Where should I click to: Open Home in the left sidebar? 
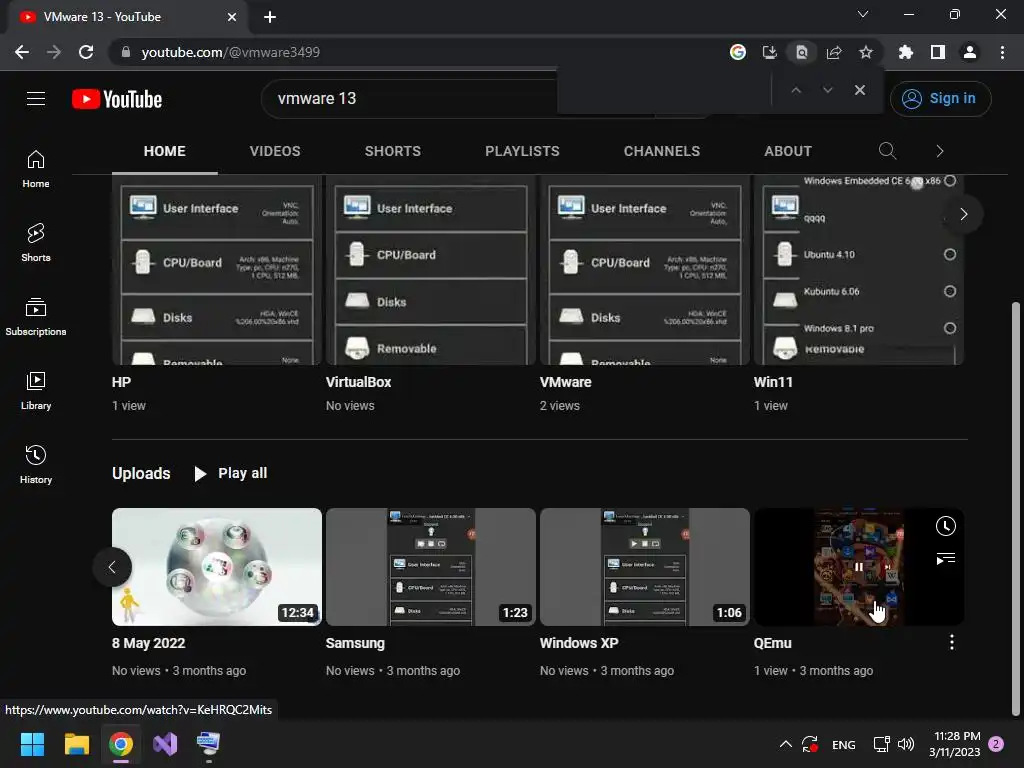coord(36,169)
